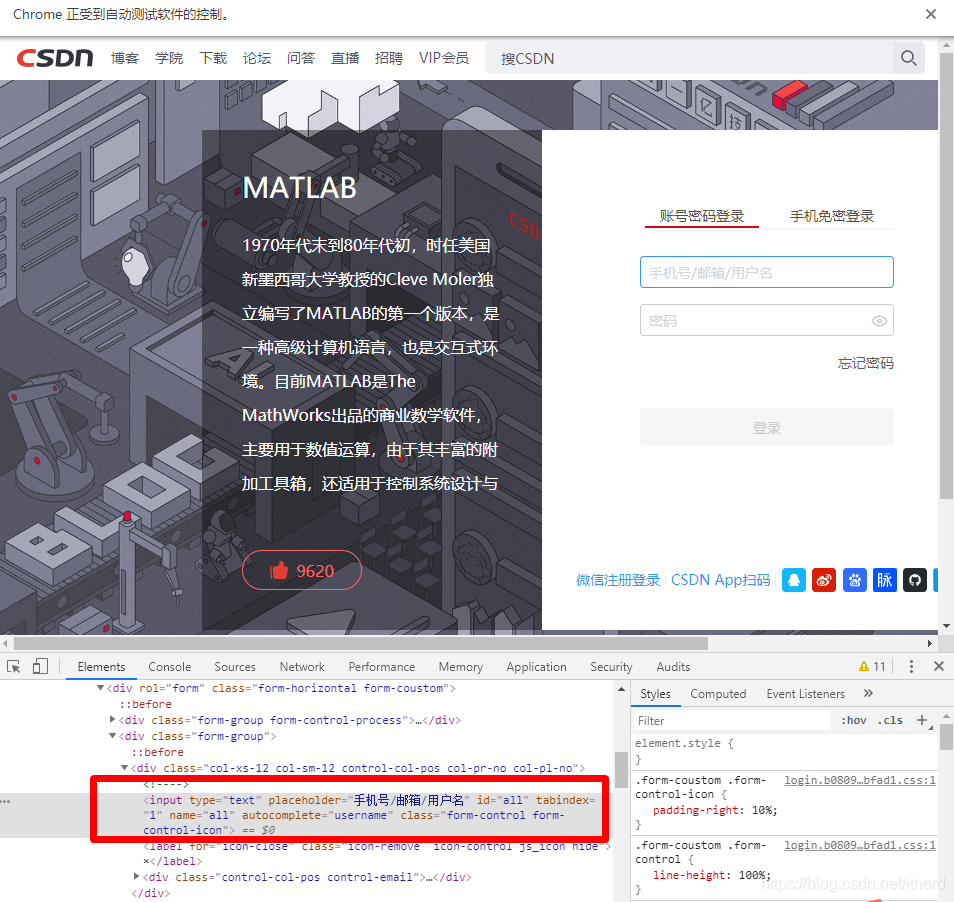
Task: Click the 直播 nav item
Action: [x=345, y=58]
